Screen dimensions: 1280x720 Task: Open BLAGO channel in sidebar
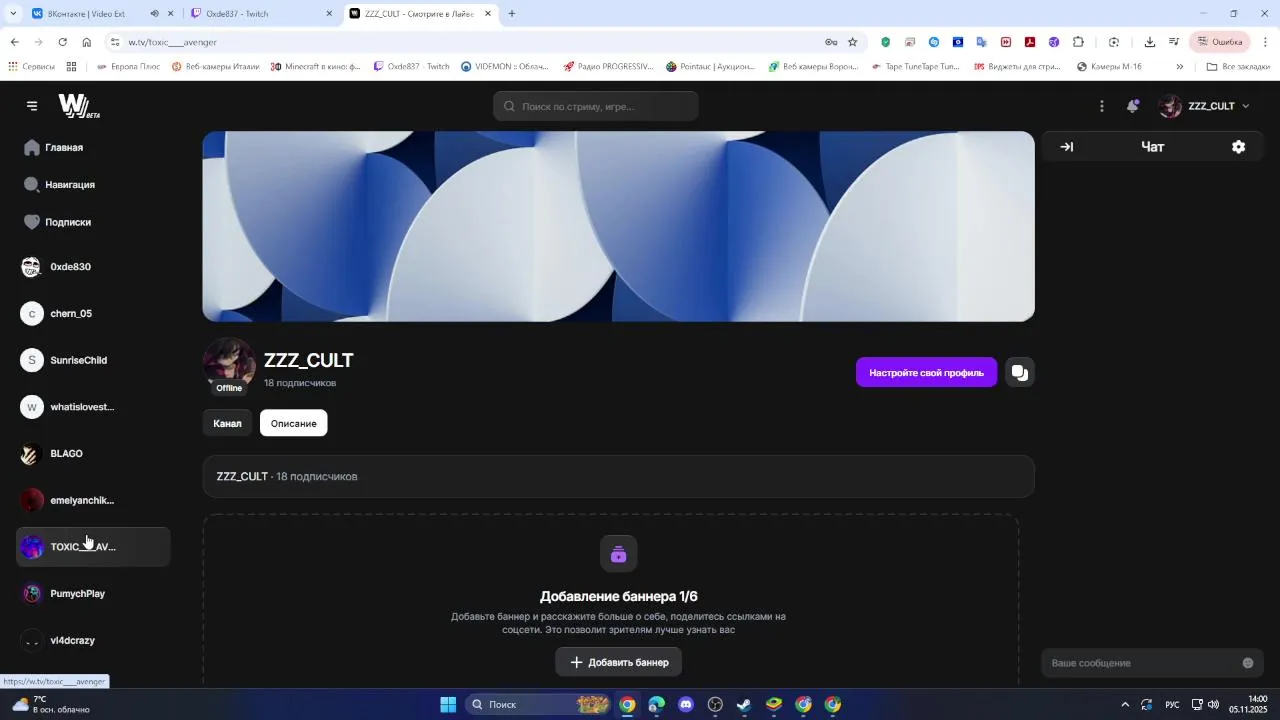(x=93, y=454)
